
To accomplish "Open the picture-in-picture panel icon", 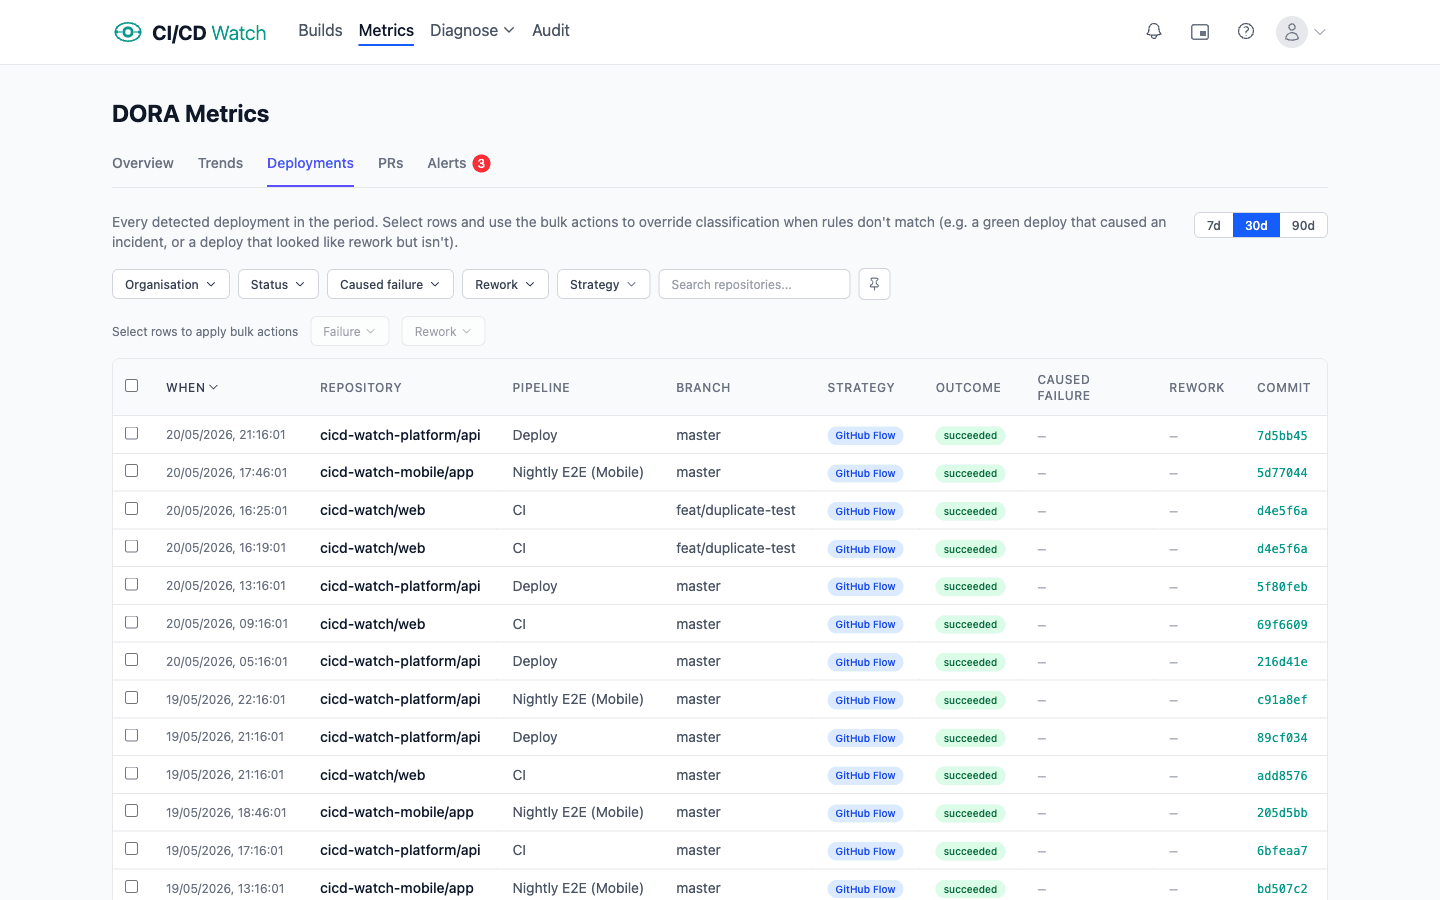I will [x=1200, y=32].
